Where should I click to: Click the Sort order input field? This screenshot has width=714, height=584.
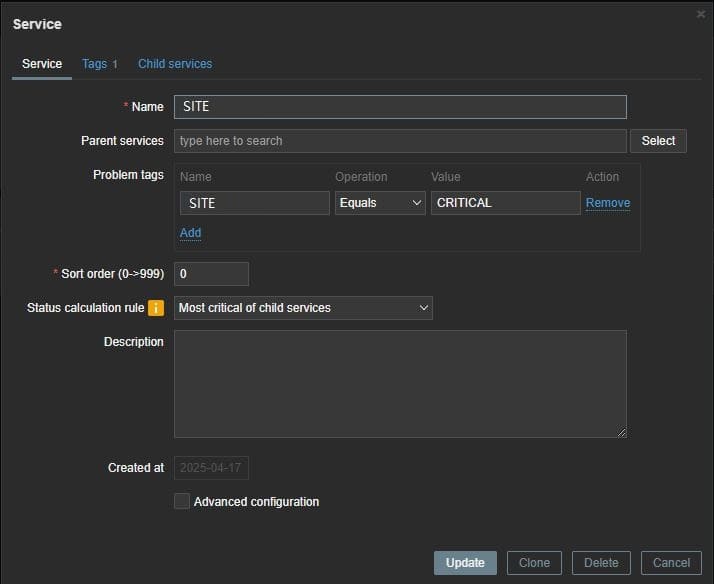pyautogui.click(x=211, y=274)
